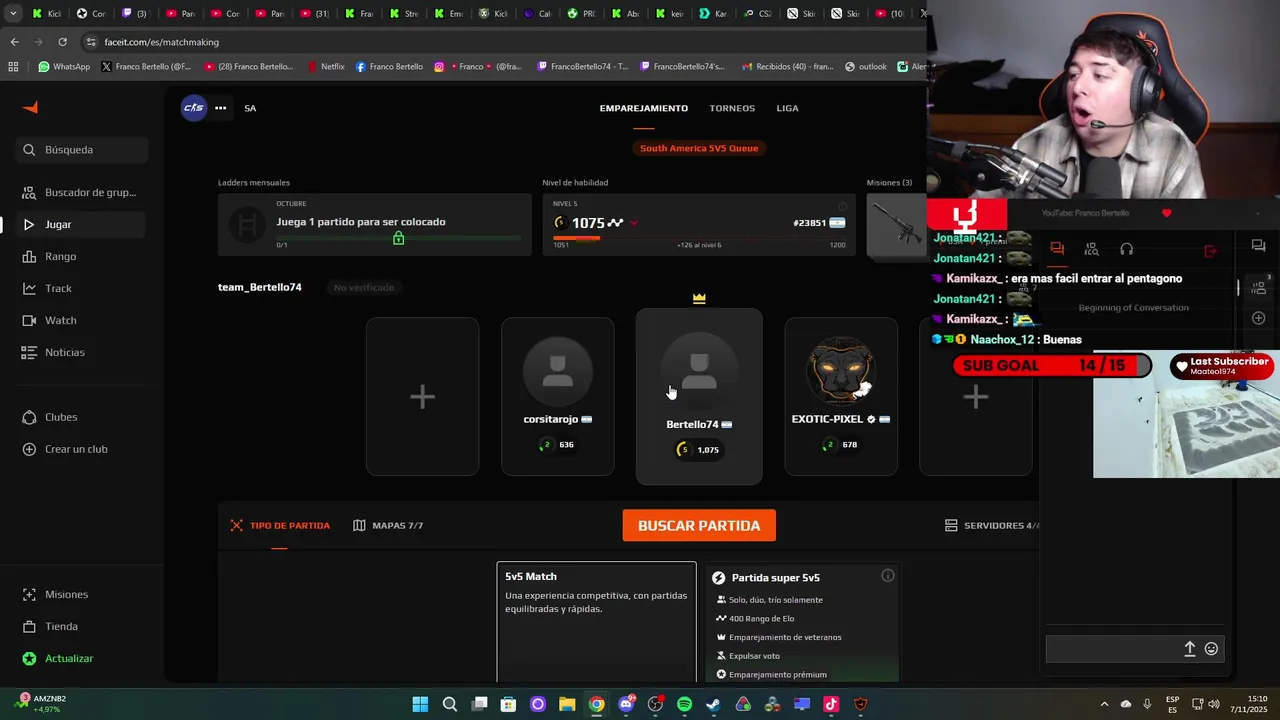Open Bertello74's player card
The height and width of the screenshot is (720, 1280).
click(x=699, y=396)
